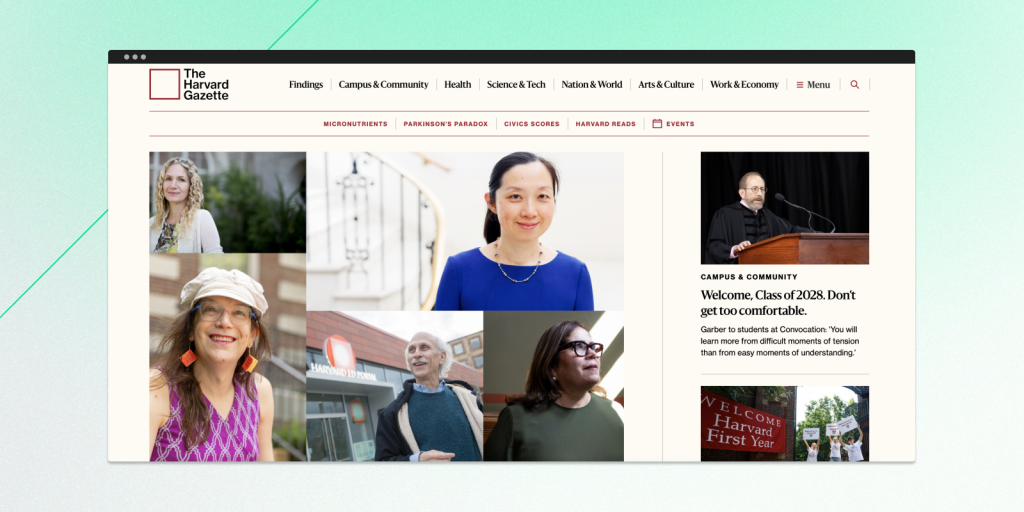Viewport: 1024px width, 512px height.
Task: Click the Campus & Community category label
Action: tap(749, 277)
